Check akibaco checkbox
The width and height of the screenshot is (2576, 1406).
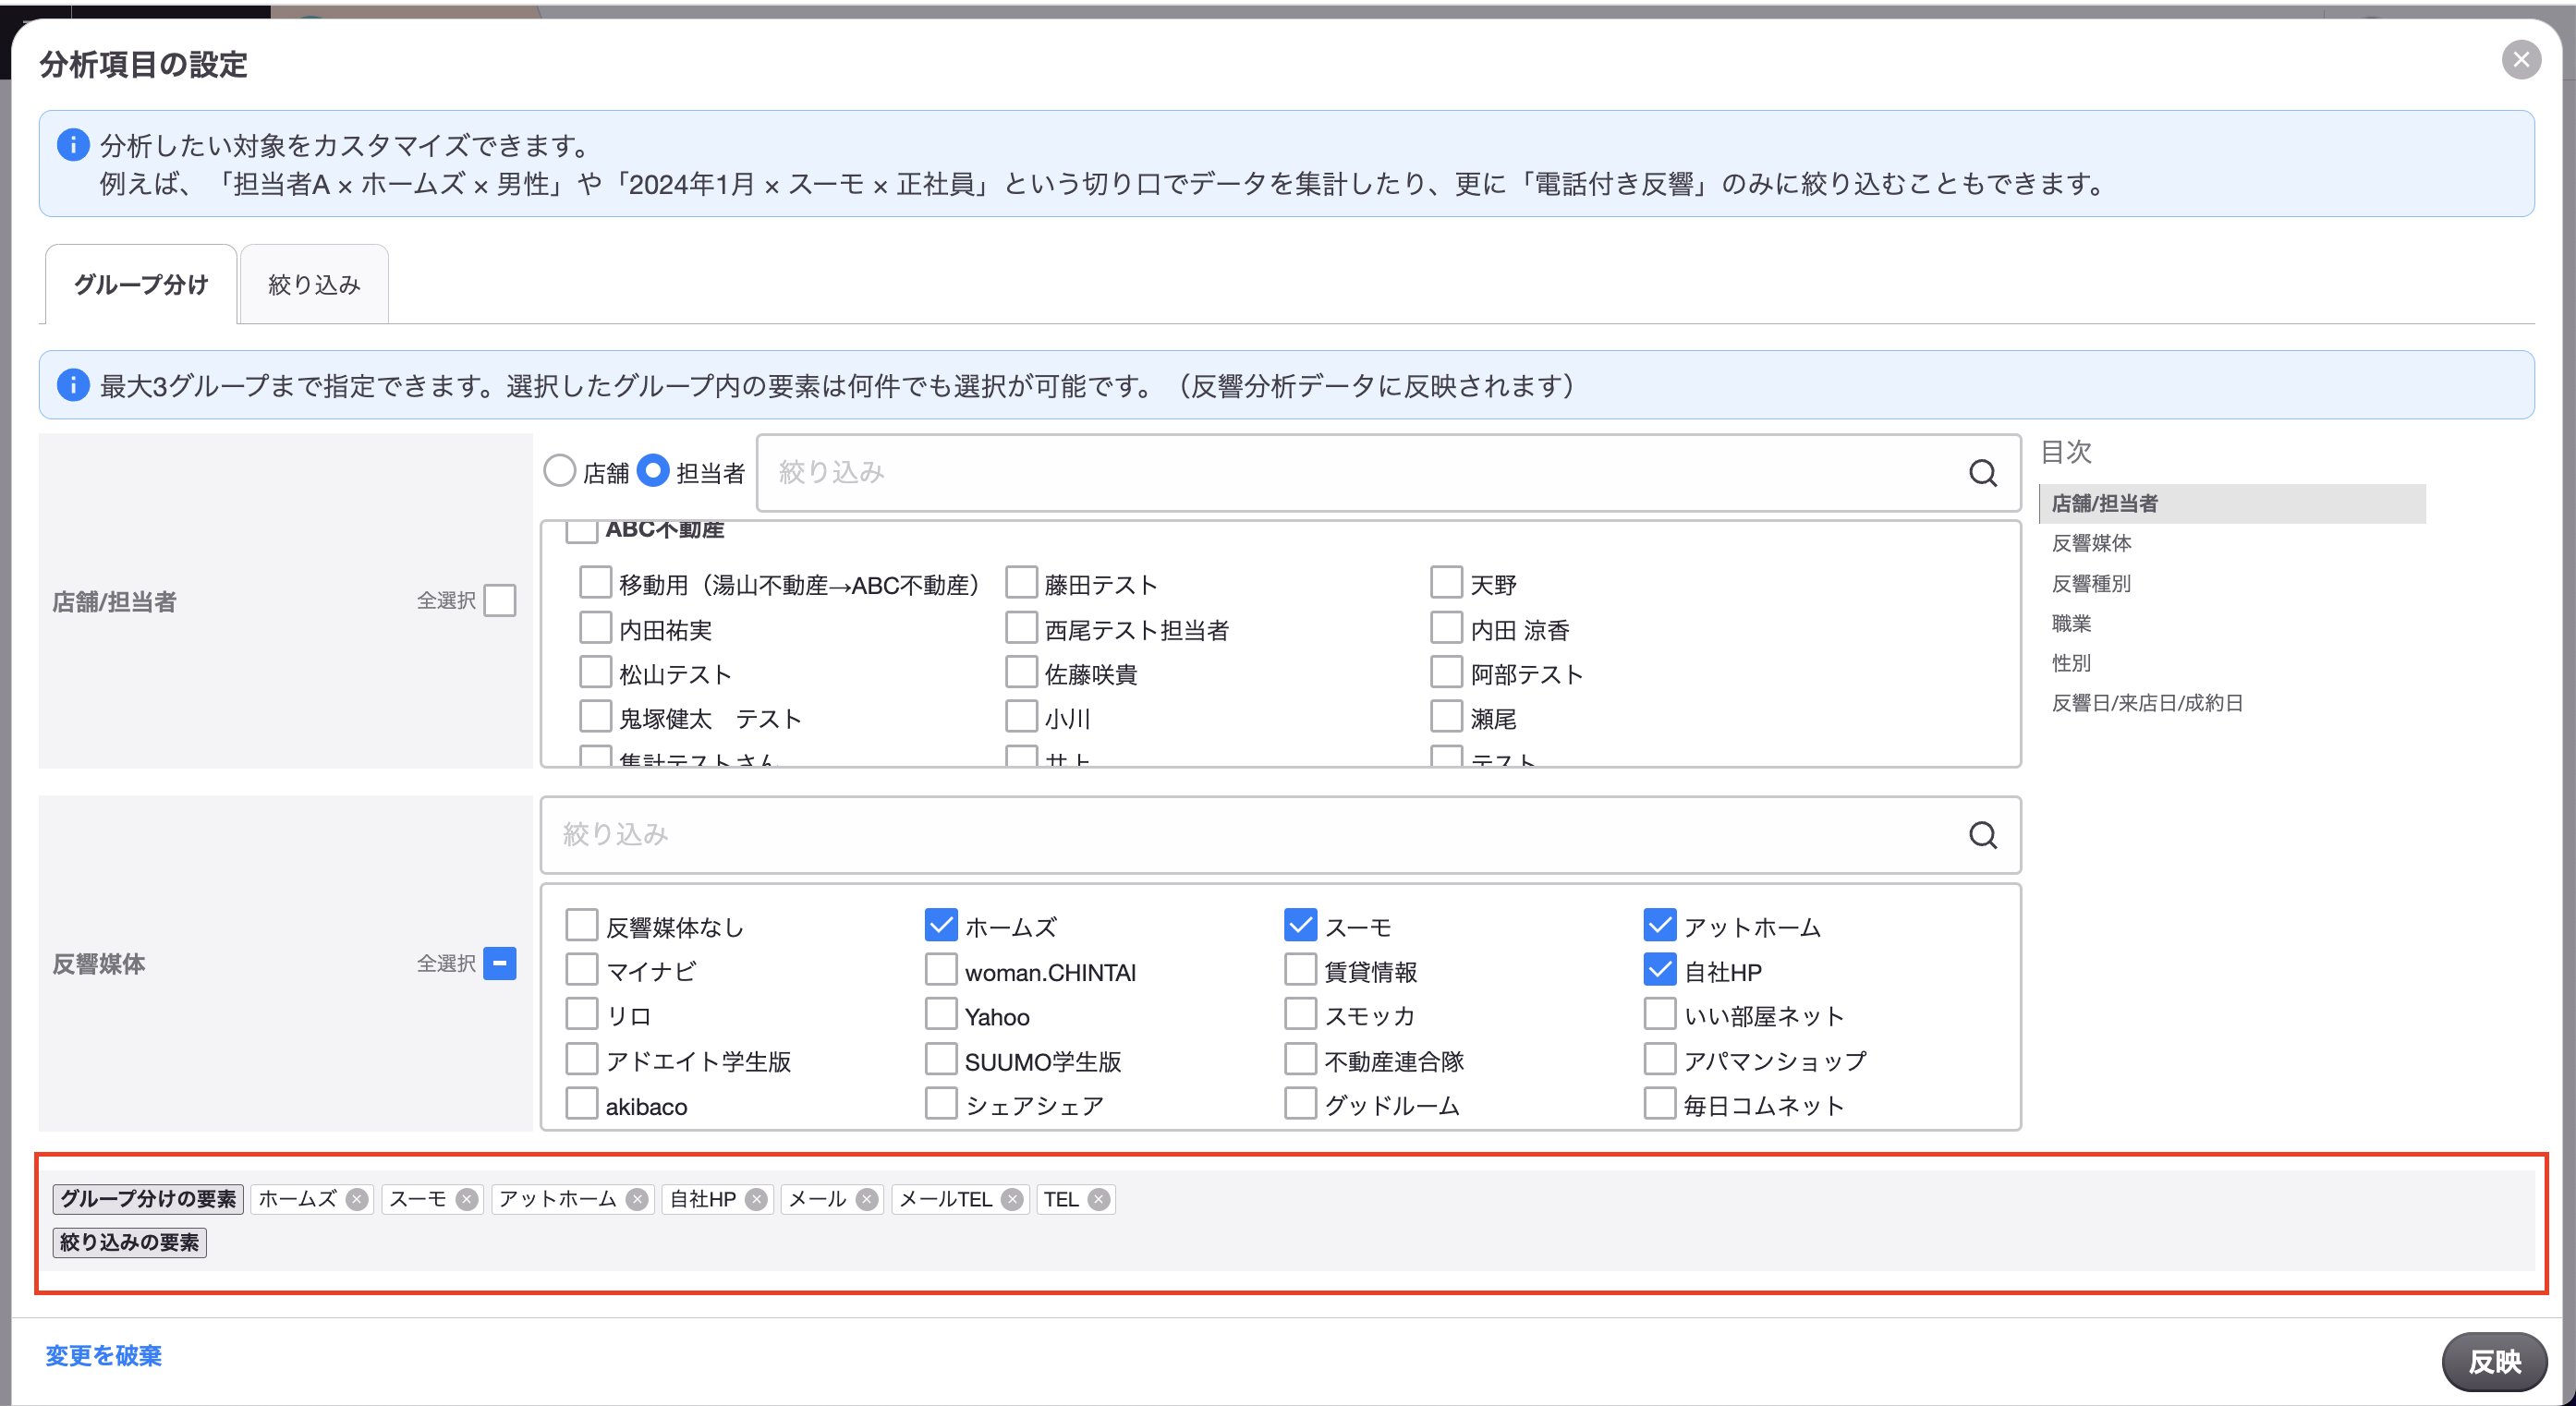581,1105
